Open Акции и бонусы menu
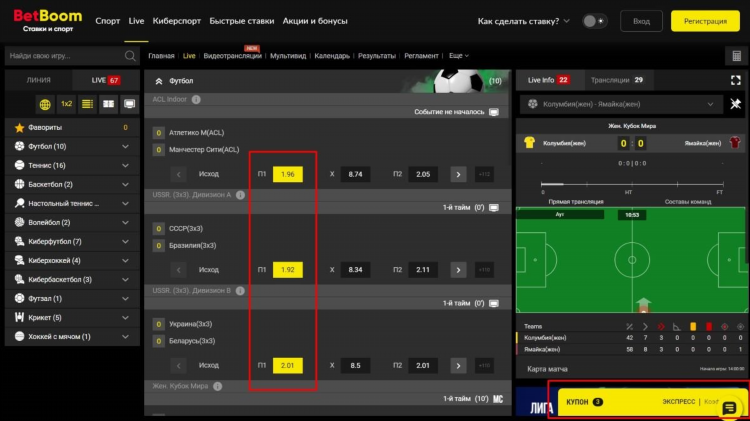This screenshot has height=421, width=750. point(315,21)
